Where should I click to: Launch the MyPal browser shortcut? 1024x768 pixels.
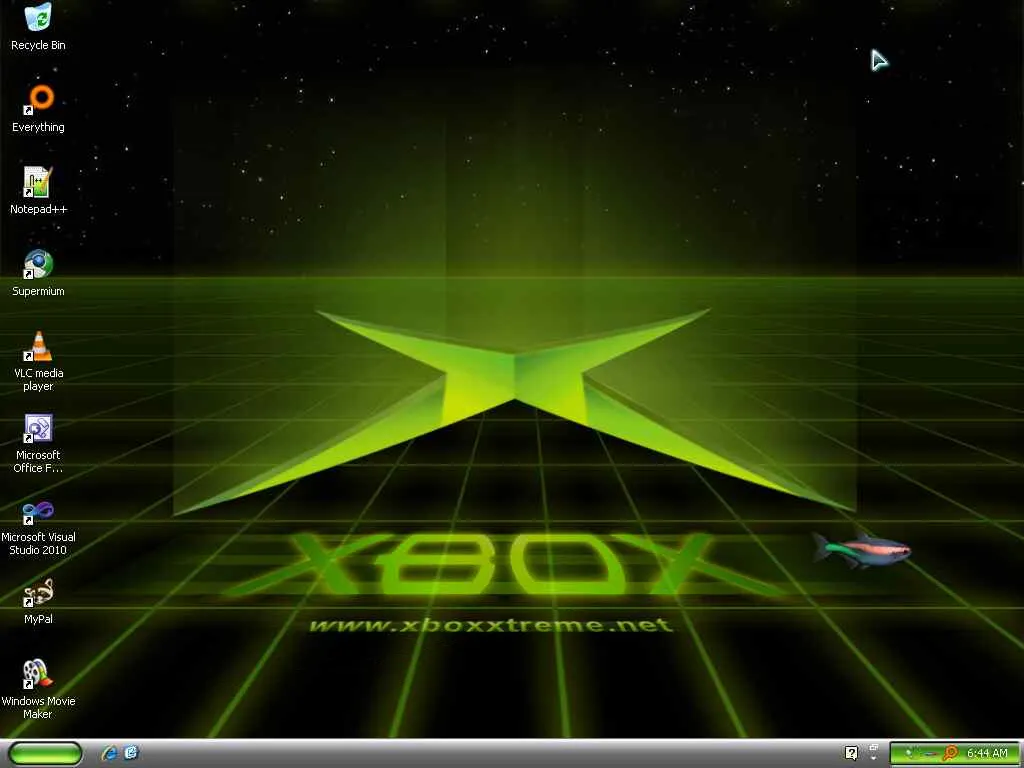[38, 601]
